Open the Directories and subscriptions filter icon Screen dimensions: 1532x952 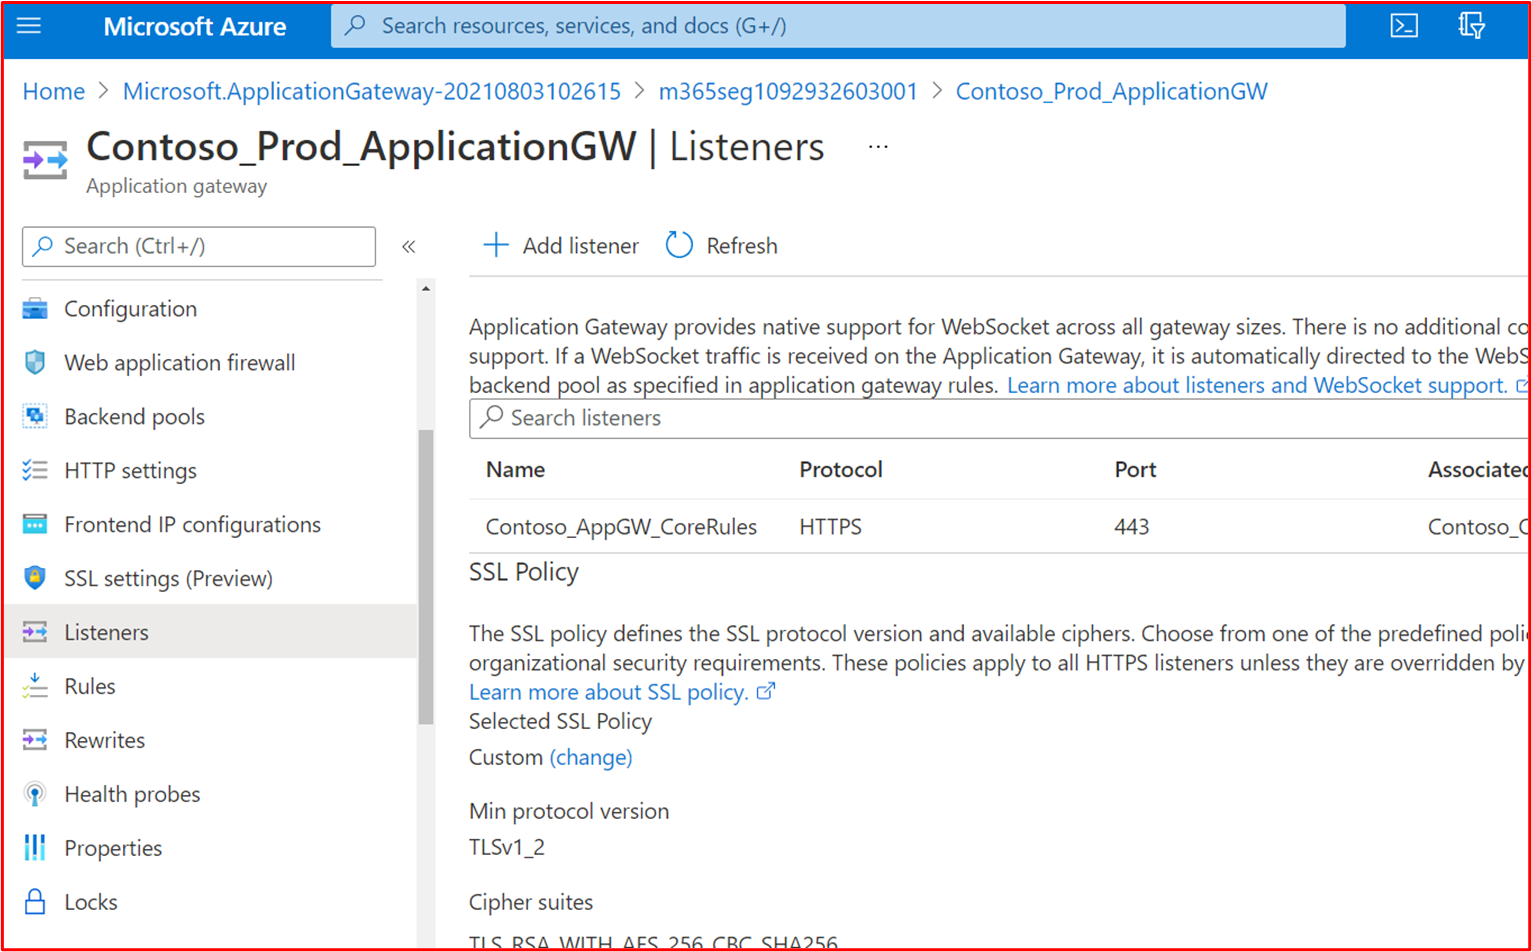pos(1472,26)
